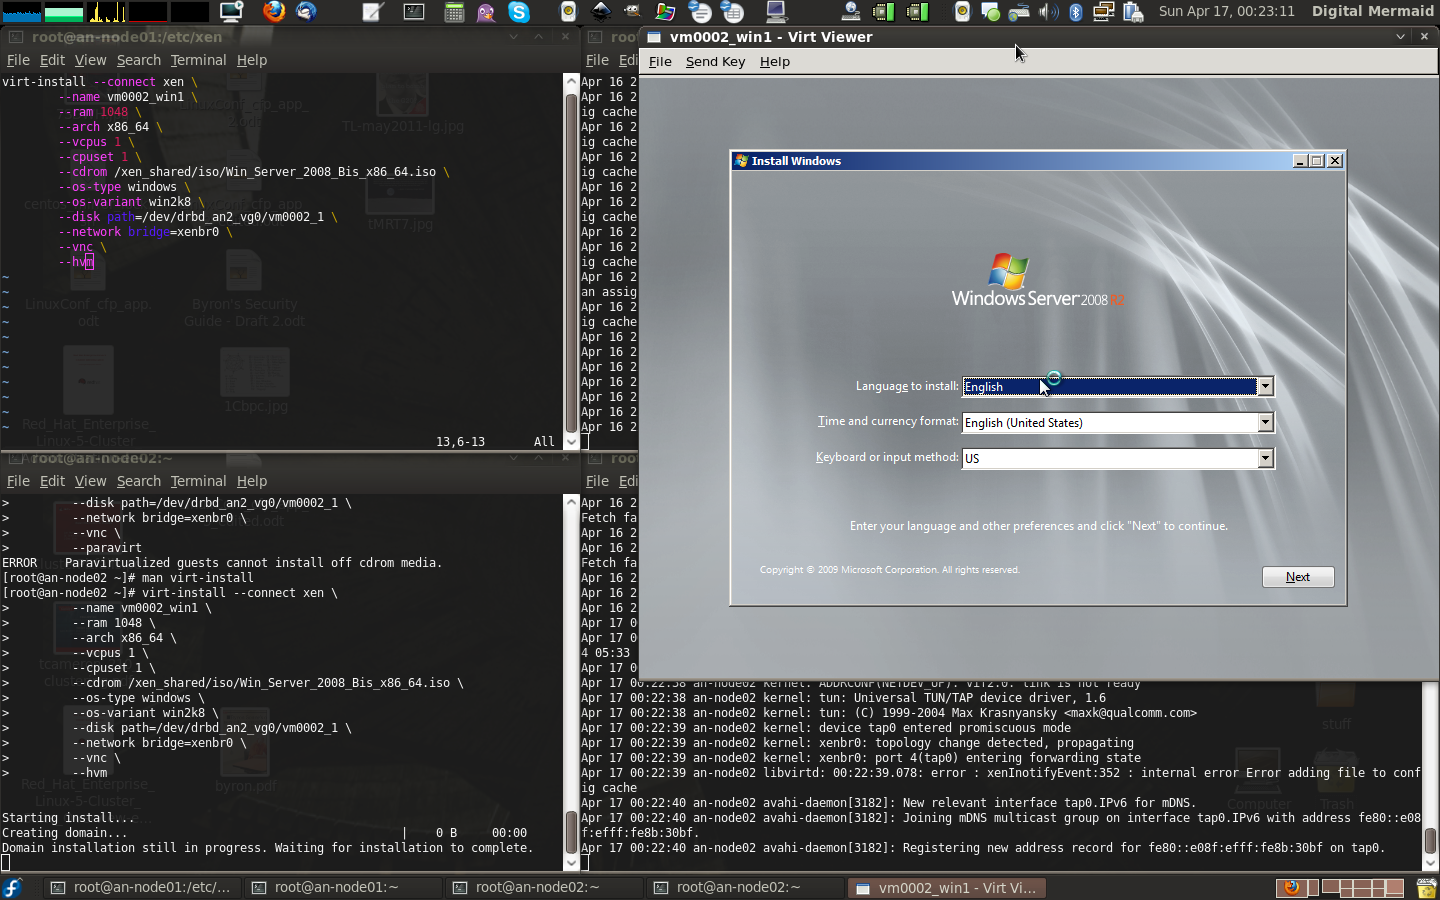Click the Firefox workspace indicator in bottom panel
Screen dimensions: 1440x900
tap(1292, 887)
